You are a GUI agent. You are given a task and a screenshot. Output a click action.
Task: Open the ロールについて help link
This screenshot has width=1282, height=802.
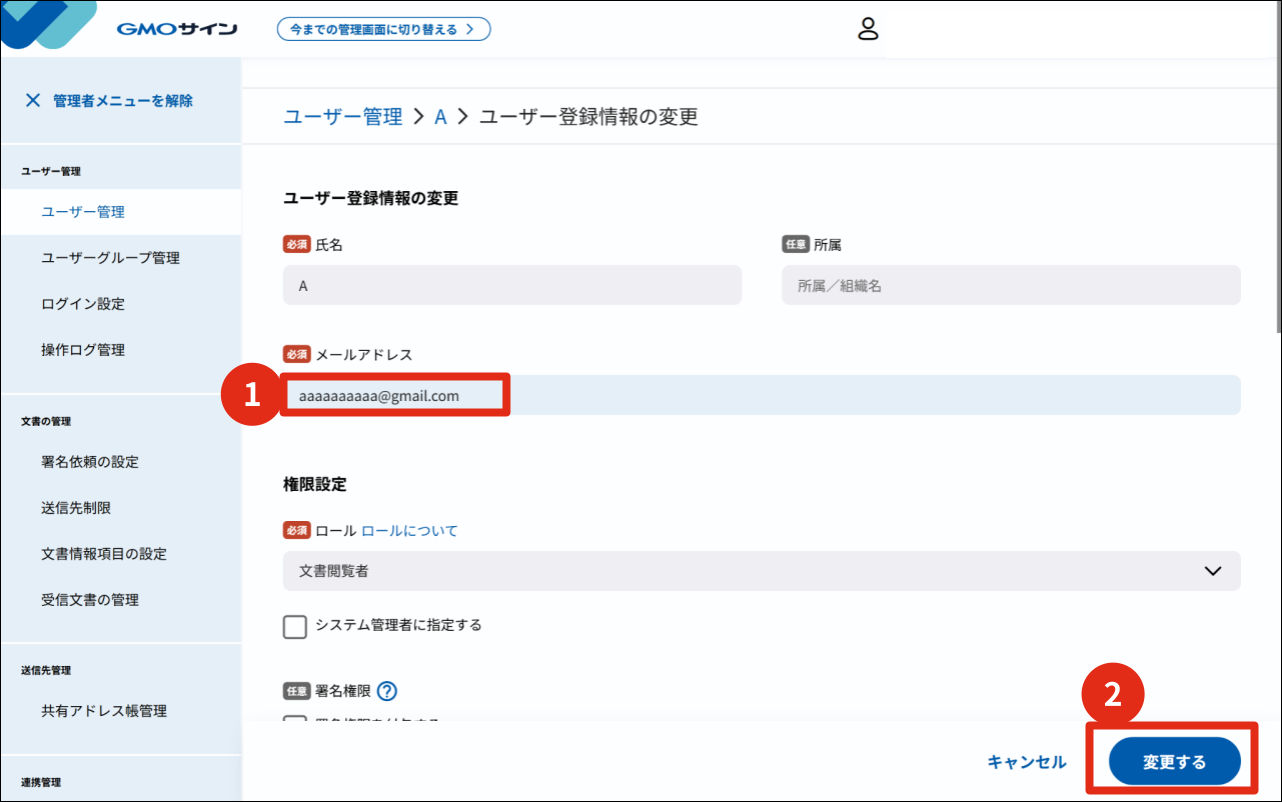410,531
